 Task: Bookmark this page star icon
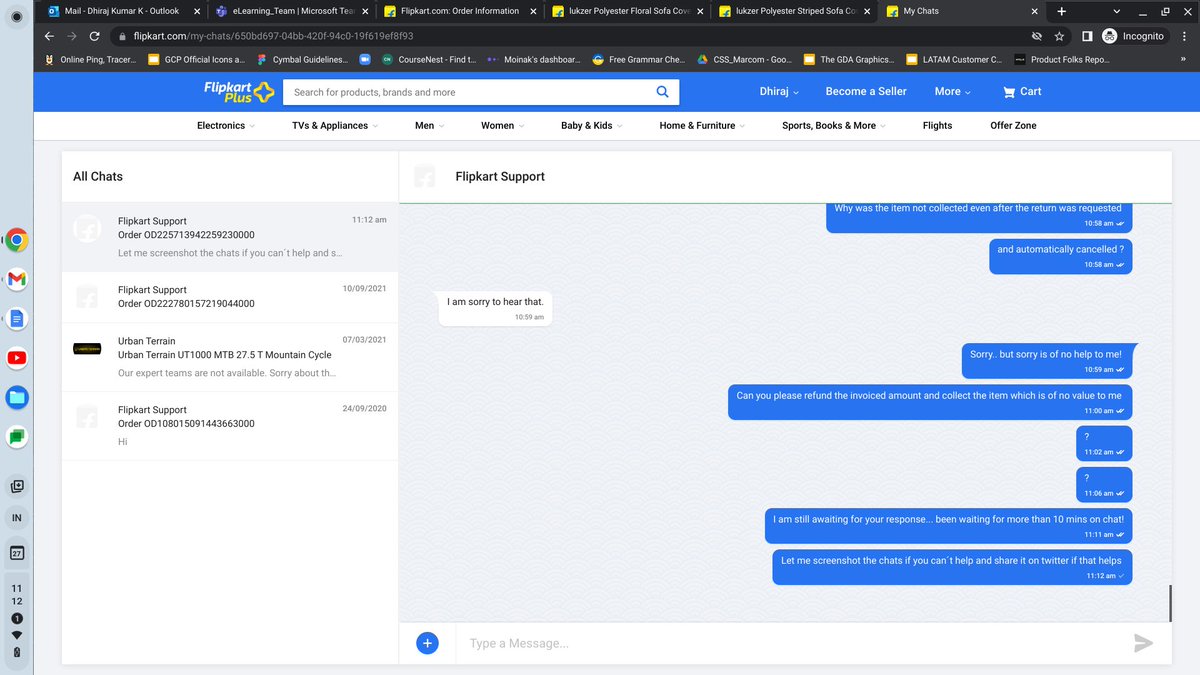(x=1059, y=36)
